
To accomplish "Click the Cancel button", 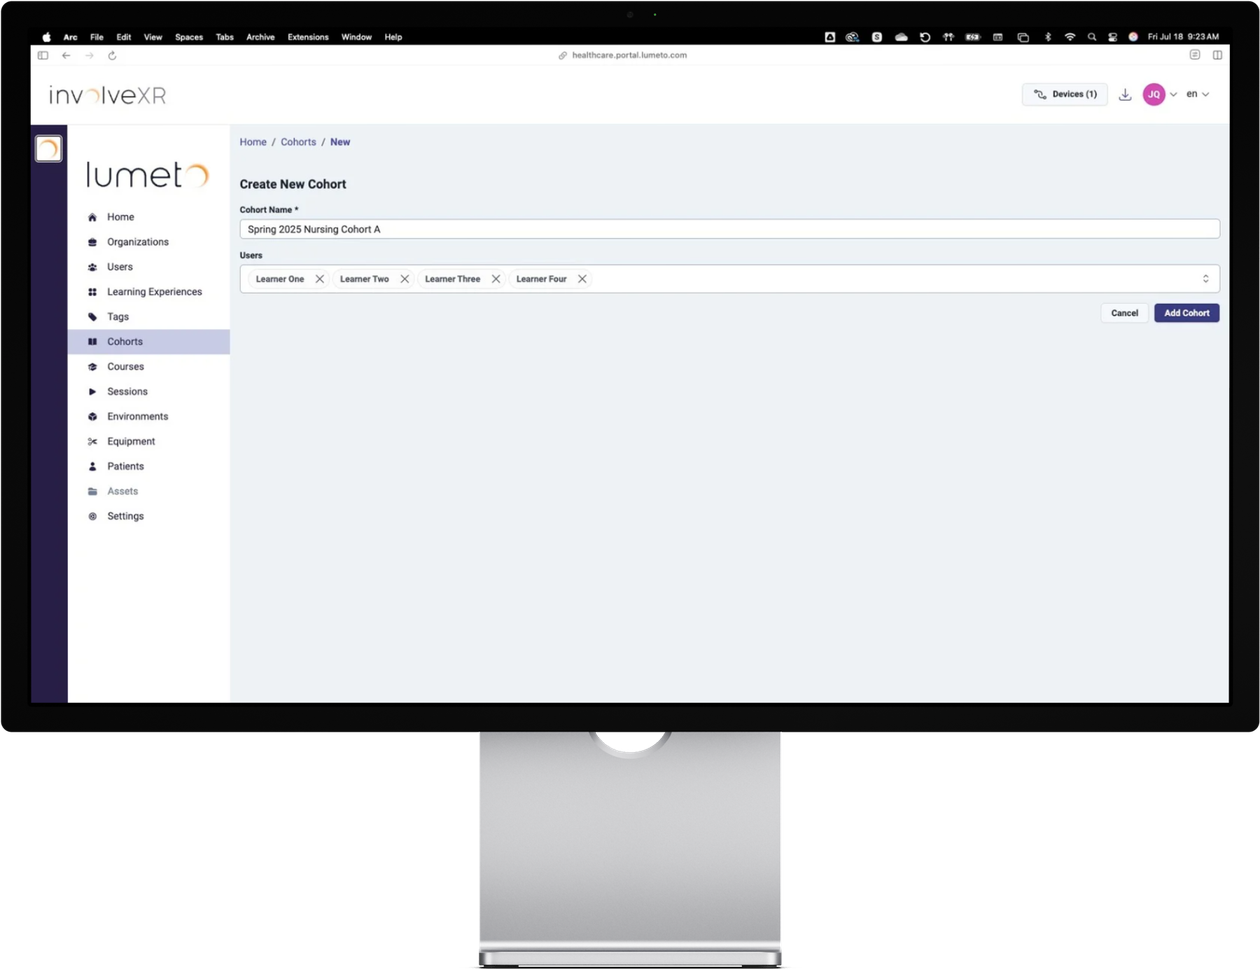I will pyautogui.click(x=1125, y=313).
